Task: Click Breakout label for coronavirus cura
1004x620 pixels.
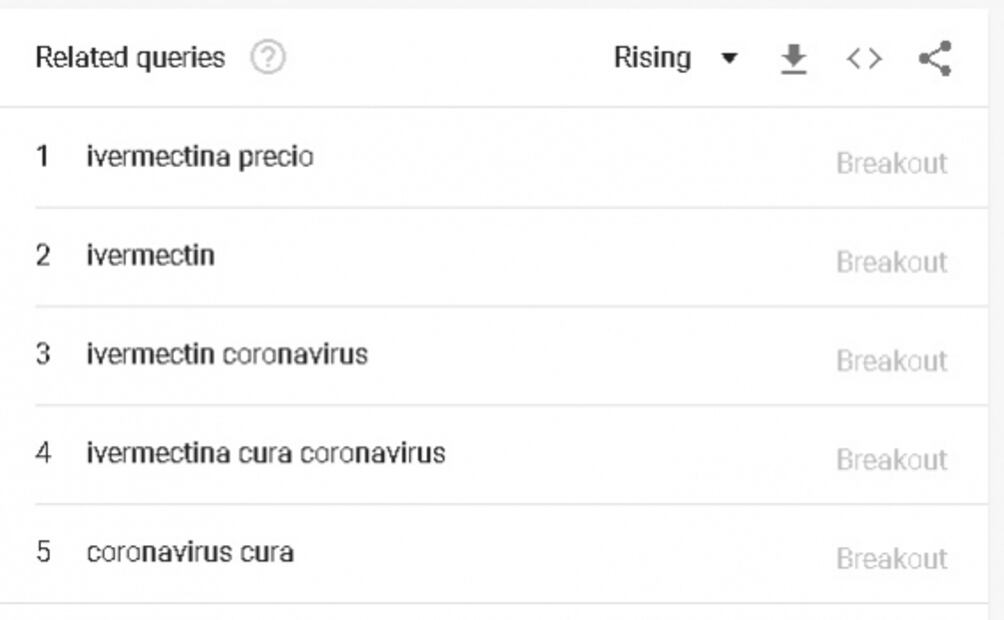Action: tap(891, 558)
